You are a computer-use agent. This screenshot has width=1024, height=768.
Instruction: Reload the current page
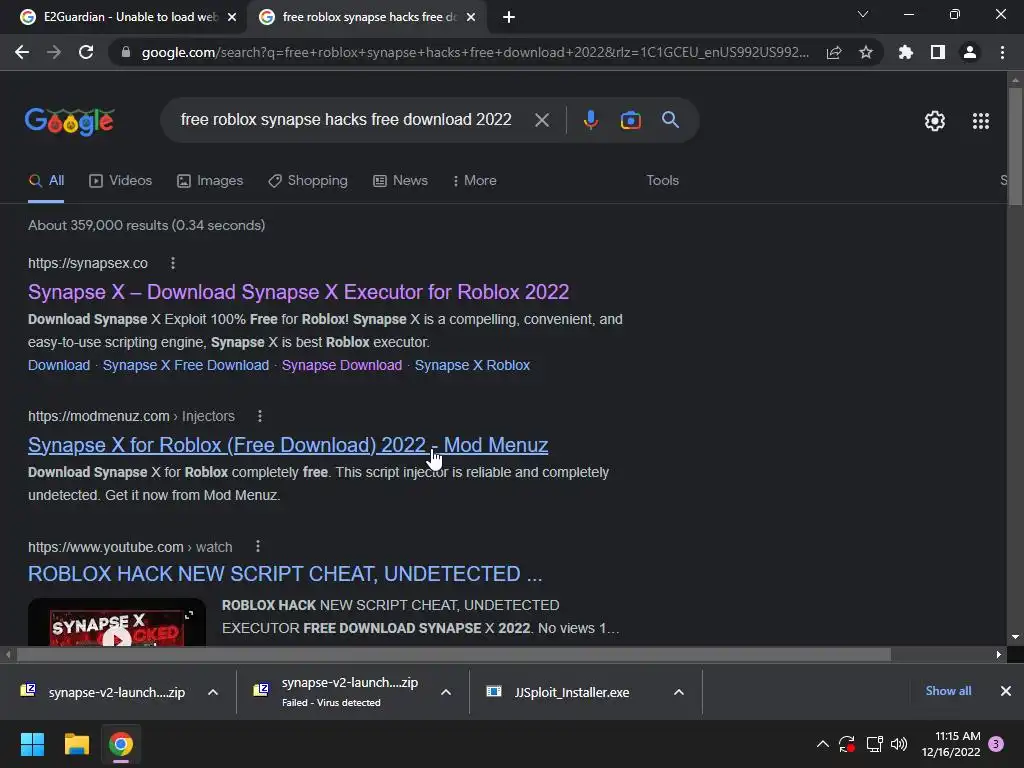coord(86,52)
